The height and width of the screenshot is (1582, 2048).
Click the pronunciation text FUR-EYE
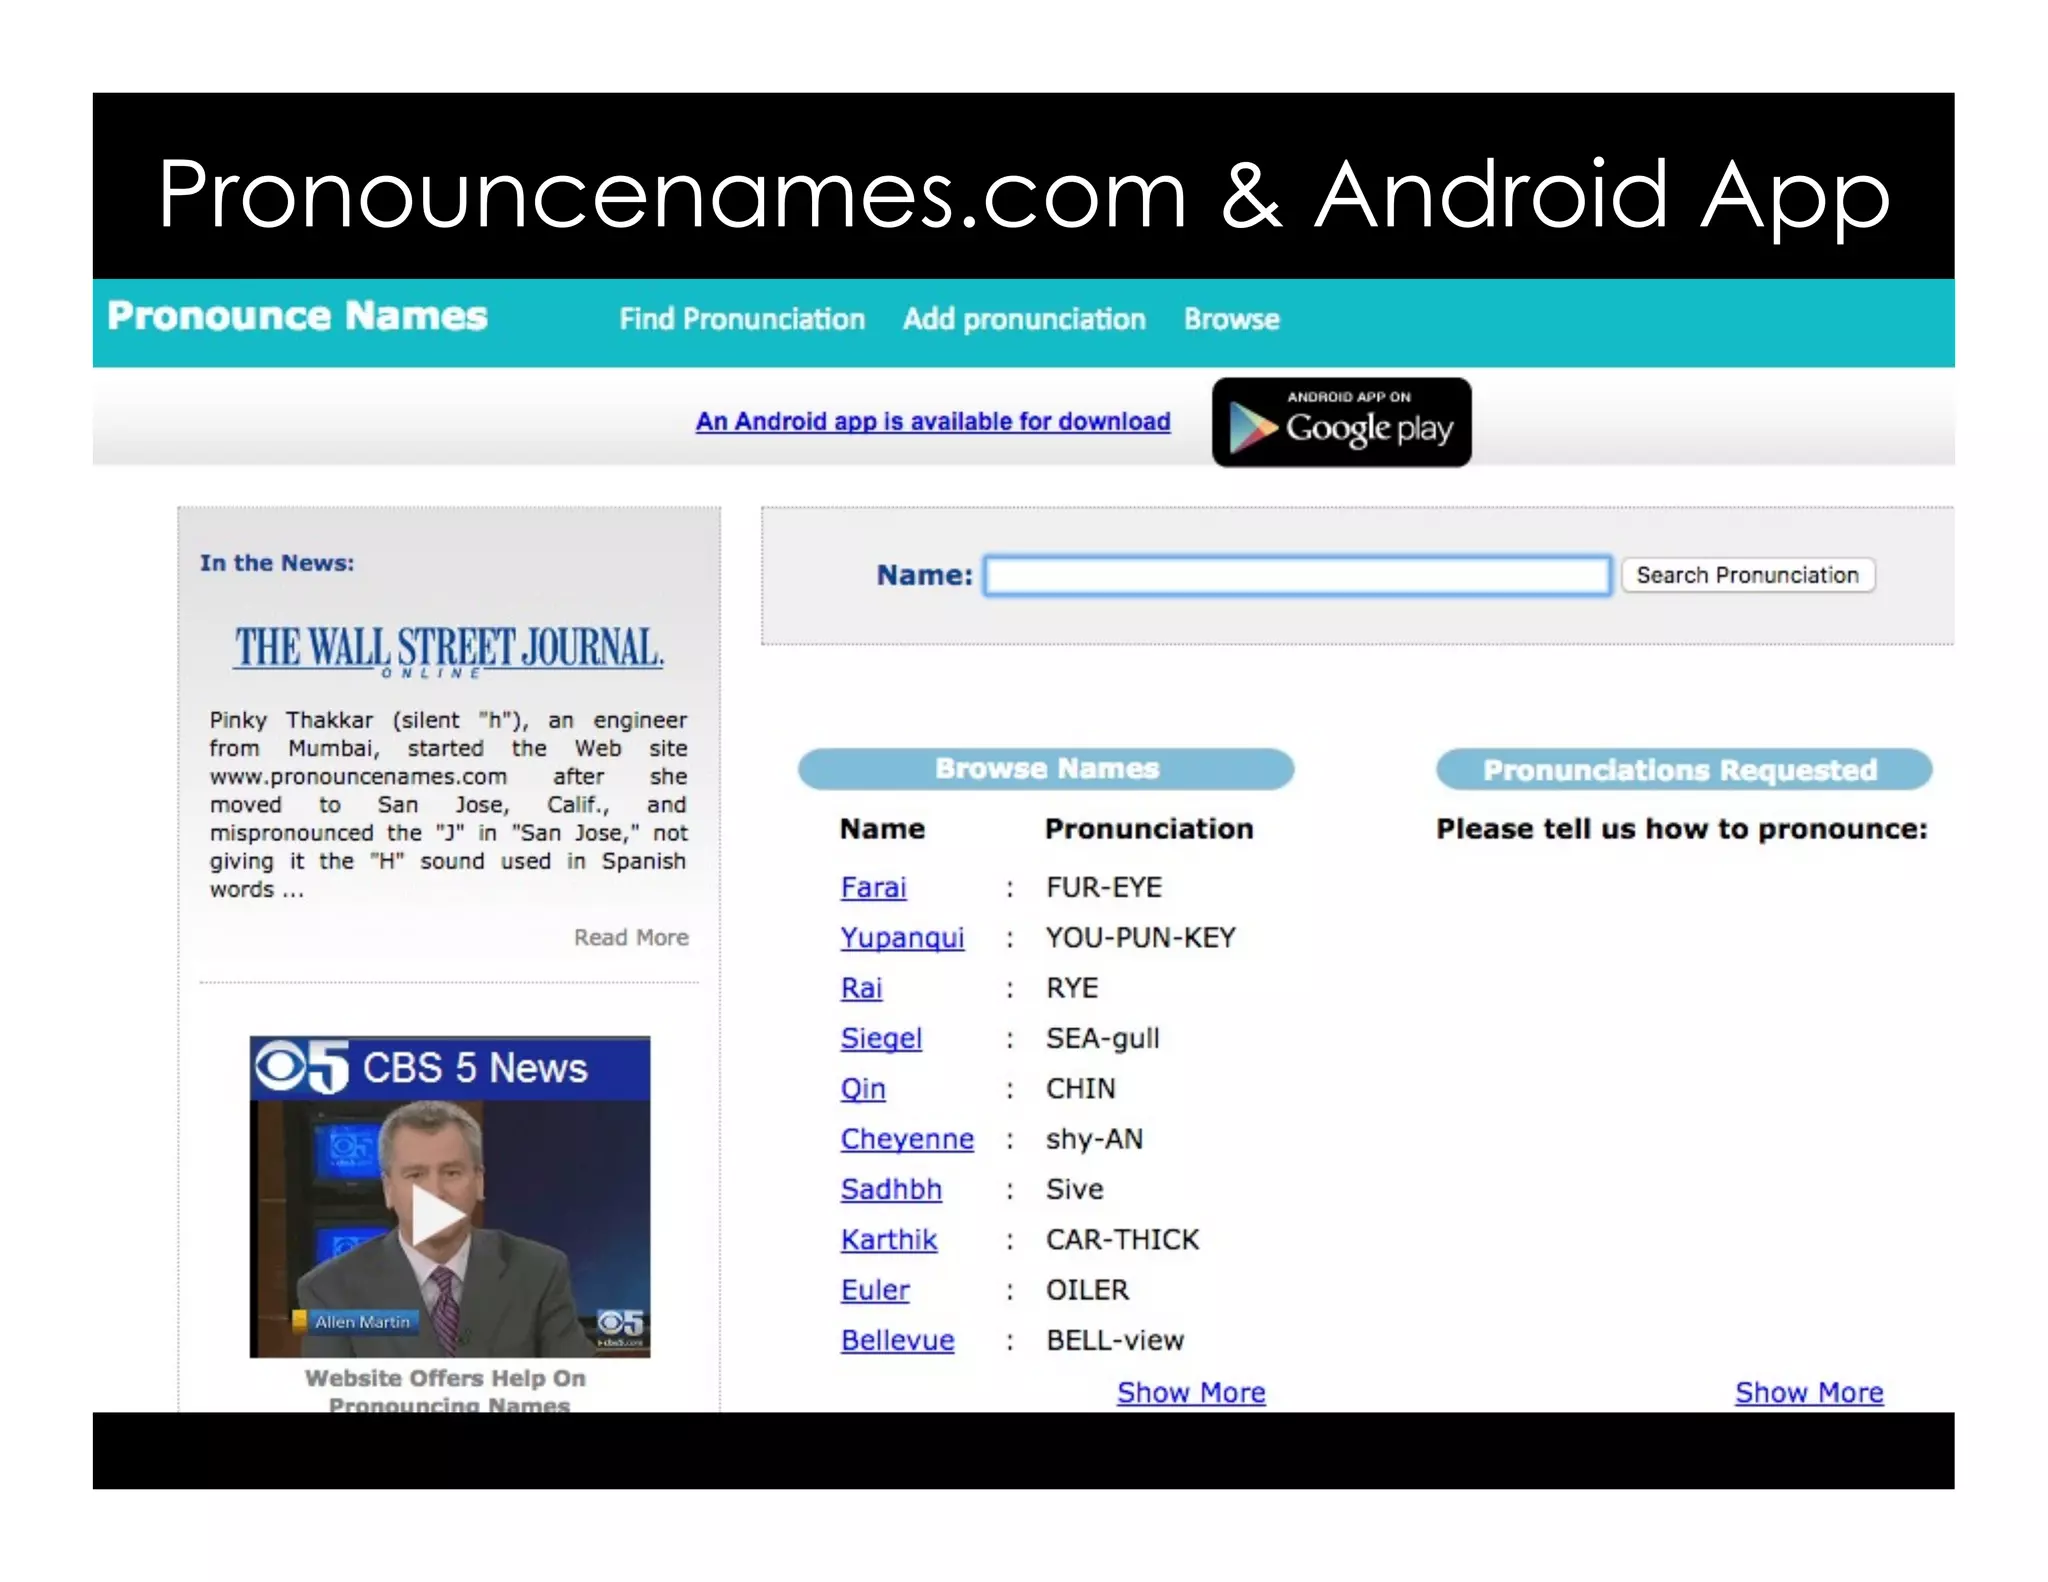click(1104, 888)
